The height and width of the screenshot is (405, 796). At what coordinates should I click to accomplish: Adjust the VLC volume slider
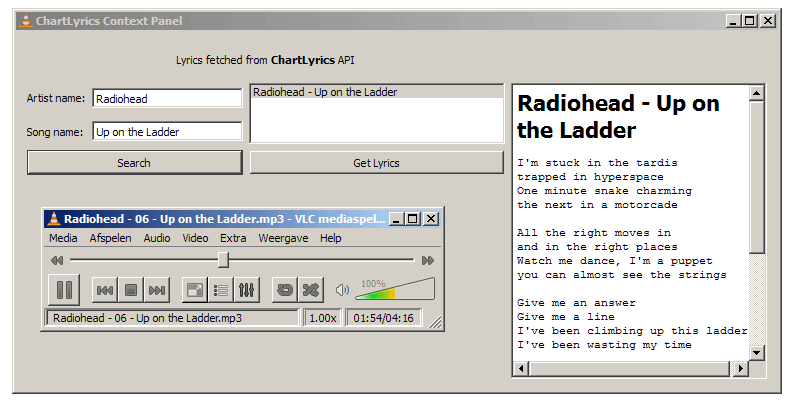(x=395, y=289)
